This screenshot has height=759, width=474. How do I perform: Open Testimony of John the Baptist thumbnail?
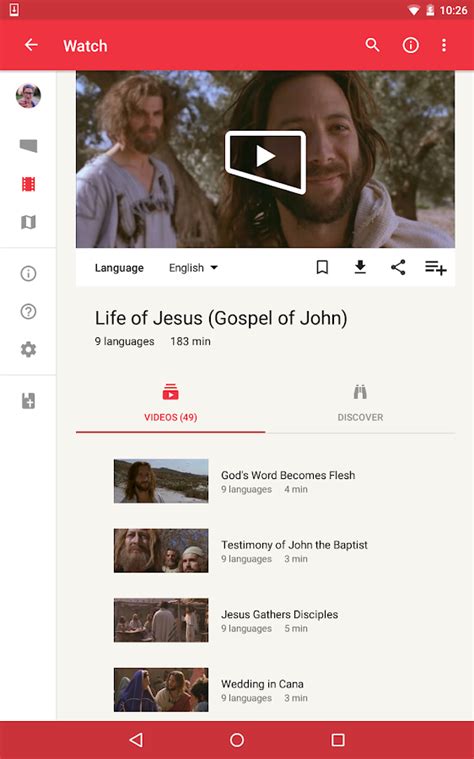pos(161,550)
